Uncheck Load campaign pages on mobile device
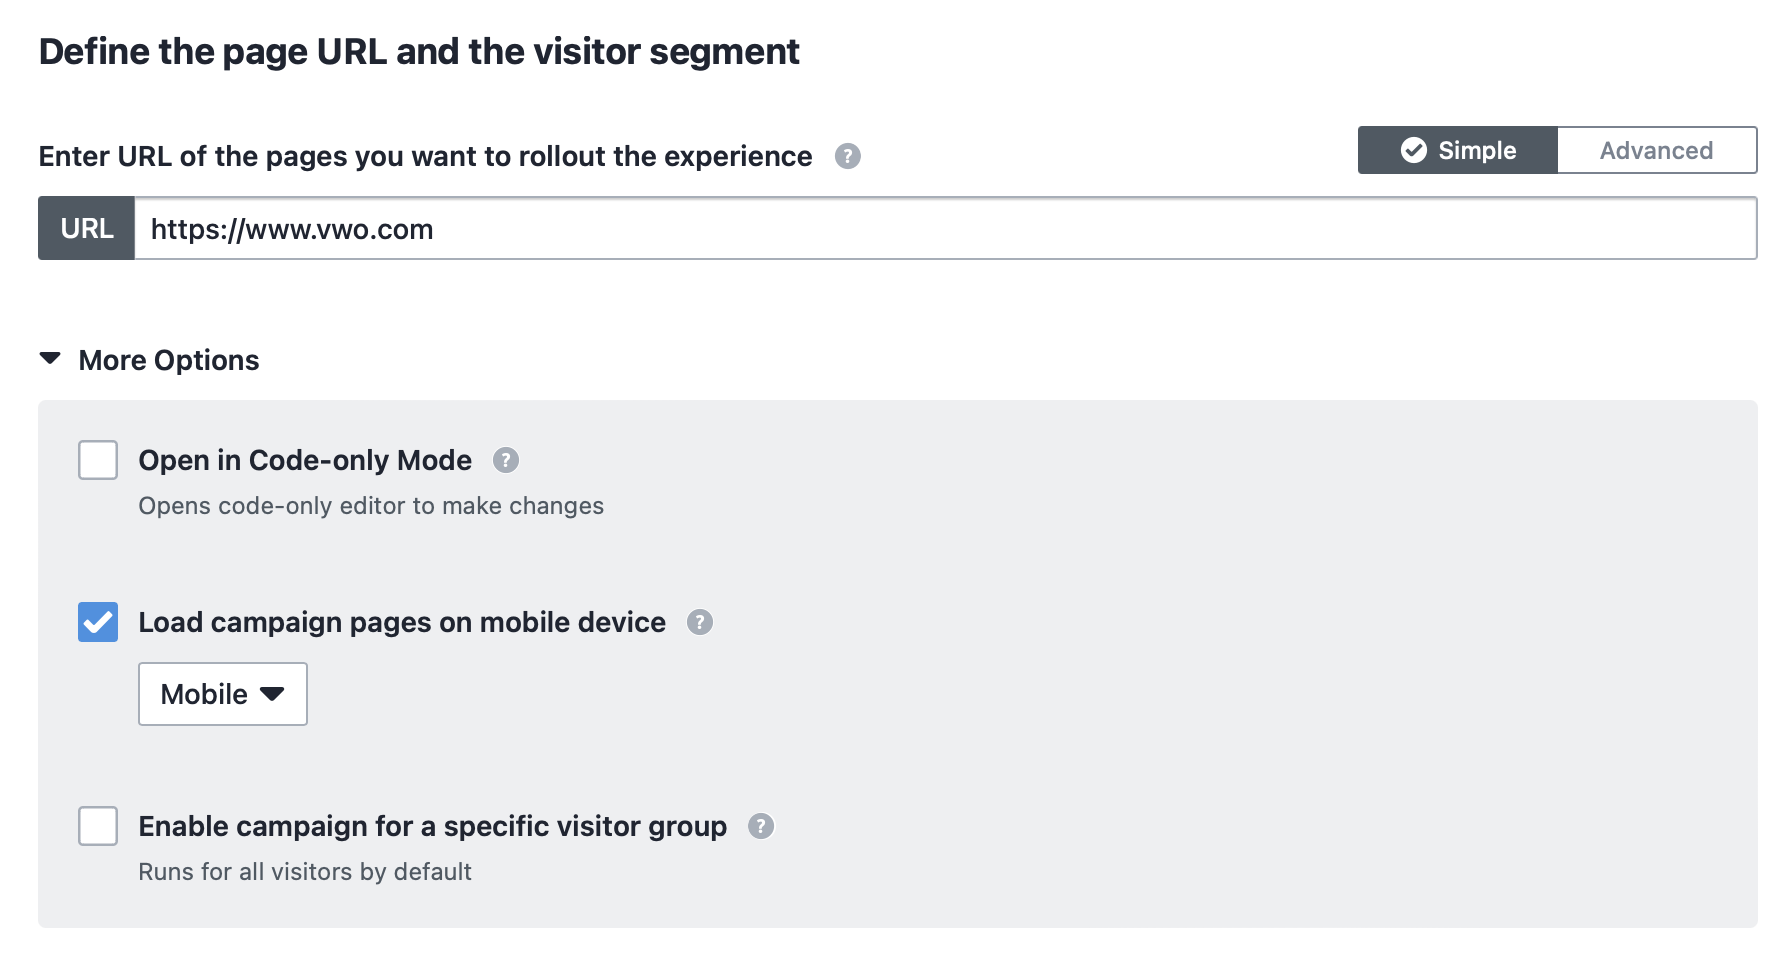The image size is (1782, 954). click(x=98, y=623)
